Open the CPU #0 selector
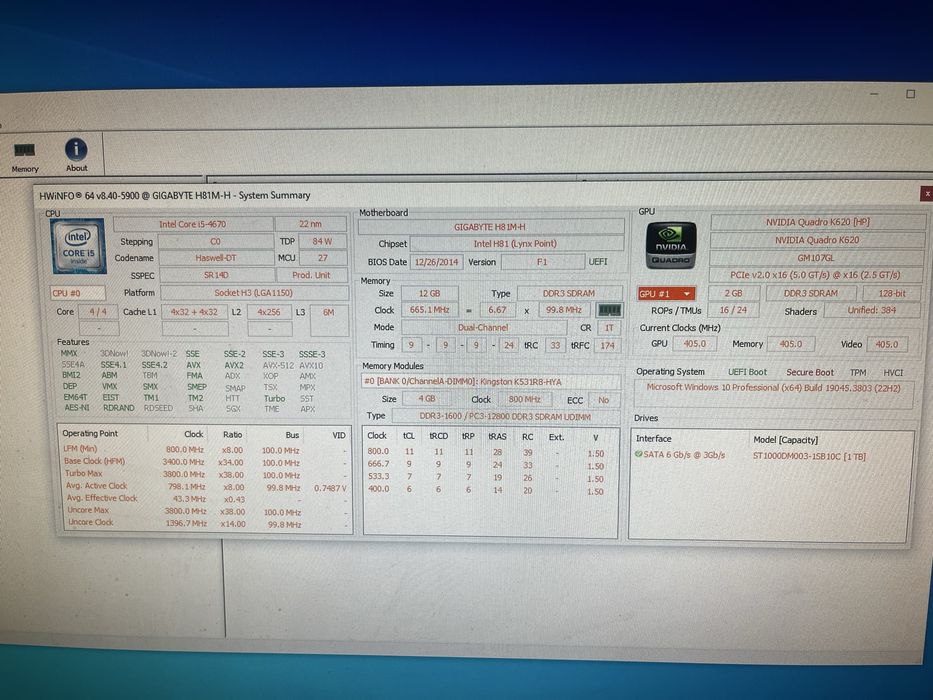The width and height of the screenshot is (933, 700). pyautogui.click(x=78, y=293)
